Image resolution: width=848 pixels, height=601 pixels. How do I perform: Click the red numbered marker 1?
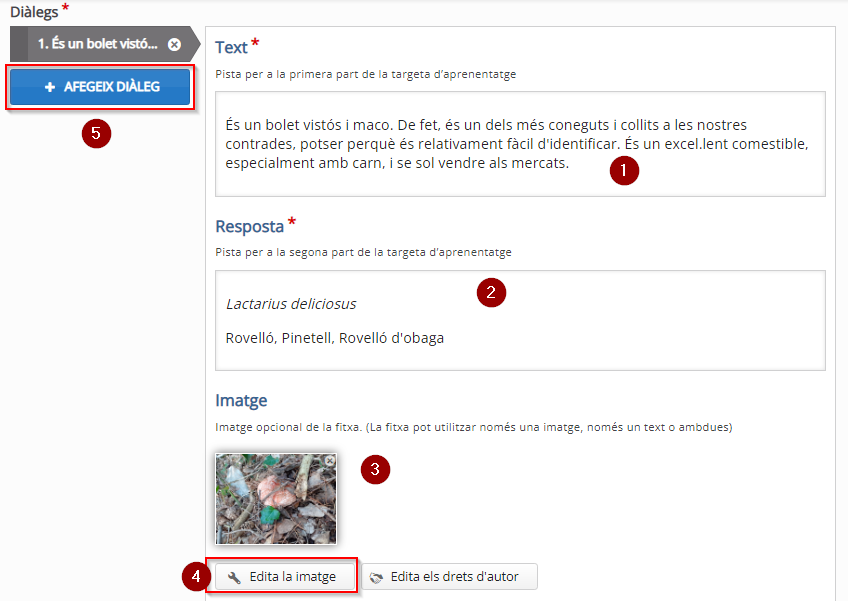tap(624, 170)
